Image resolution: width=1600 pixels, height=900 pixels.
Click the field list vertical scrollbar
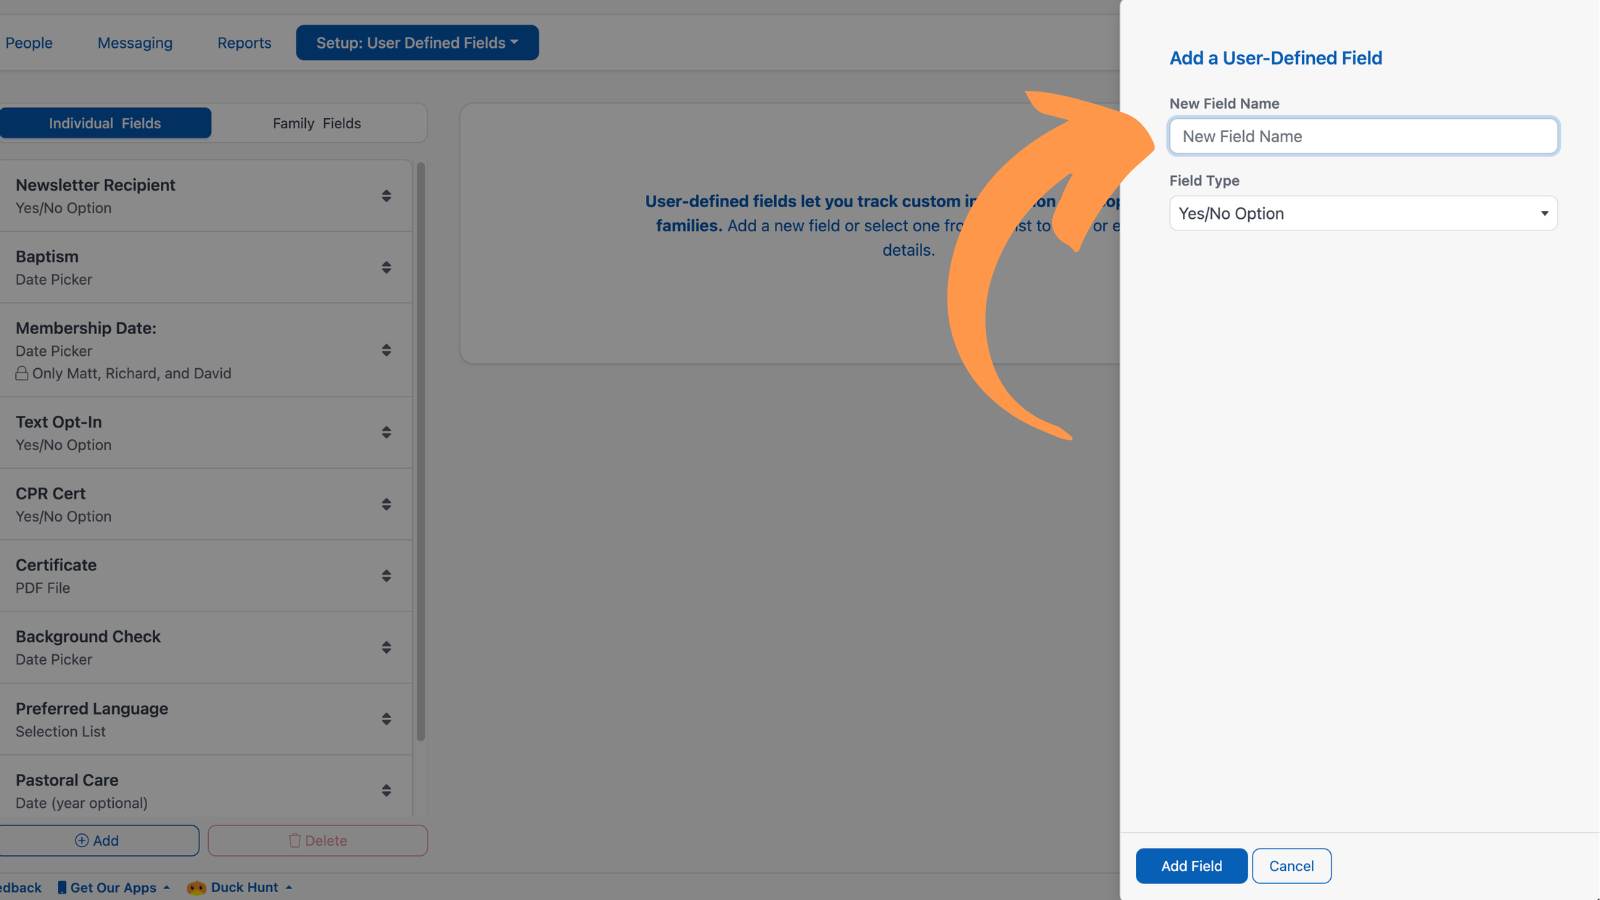[421, 451]
